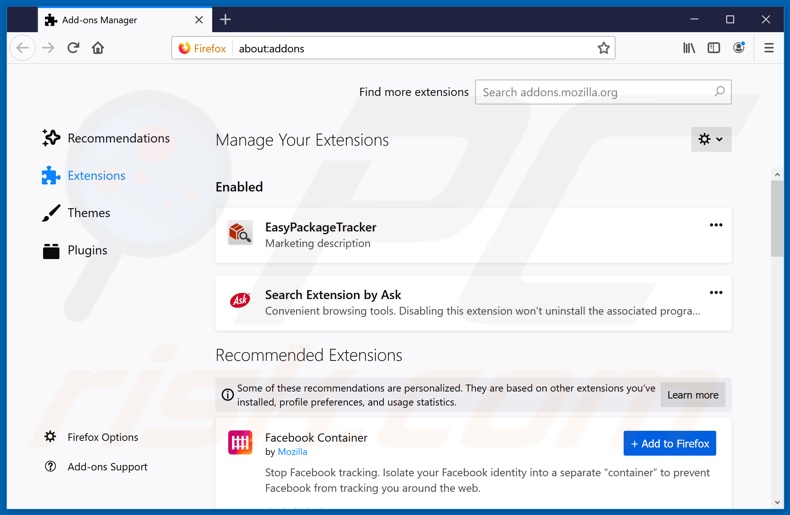This screenshot has width=790, height=515.
Task: Select the Add-ons Manager tab
Action: (124, 20)
